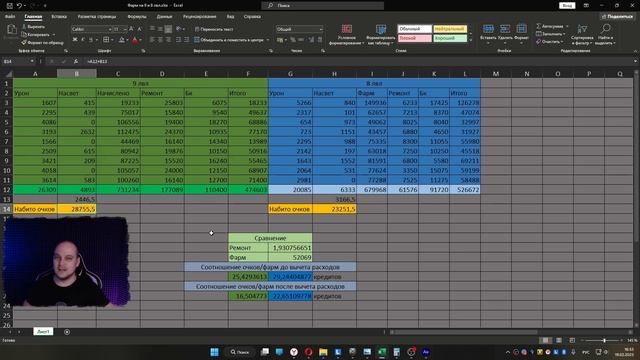This screenshot has width=640, height=360.
Task: Expand the cell styles gallery
Action: coord(470,40)
